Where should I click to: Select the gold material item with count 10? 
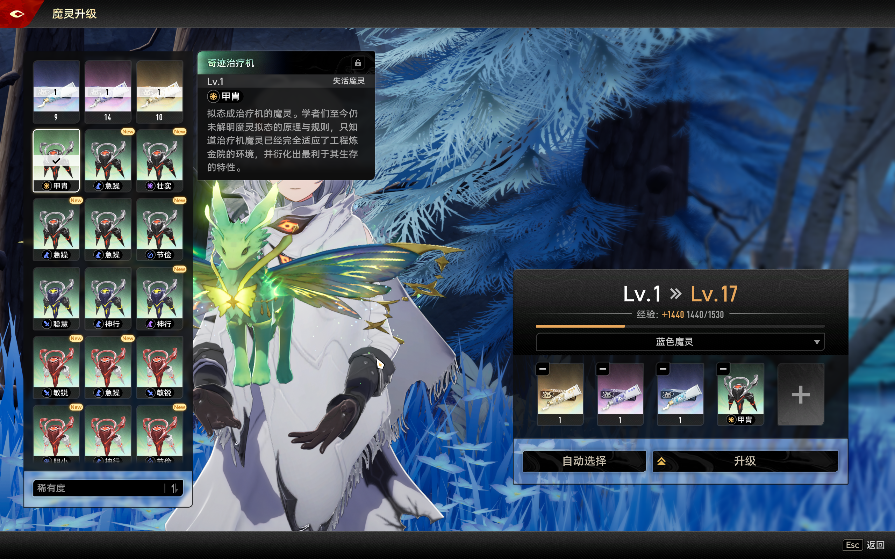point(160,90)
